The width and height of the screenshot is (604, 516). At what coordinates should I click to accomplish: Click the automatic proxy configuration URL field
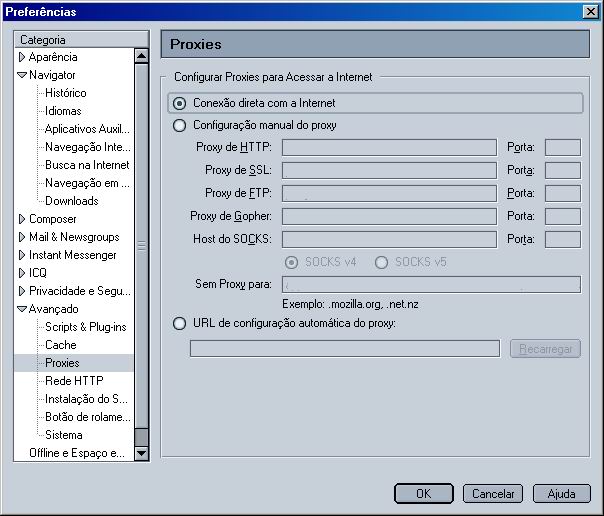(345, 349)
